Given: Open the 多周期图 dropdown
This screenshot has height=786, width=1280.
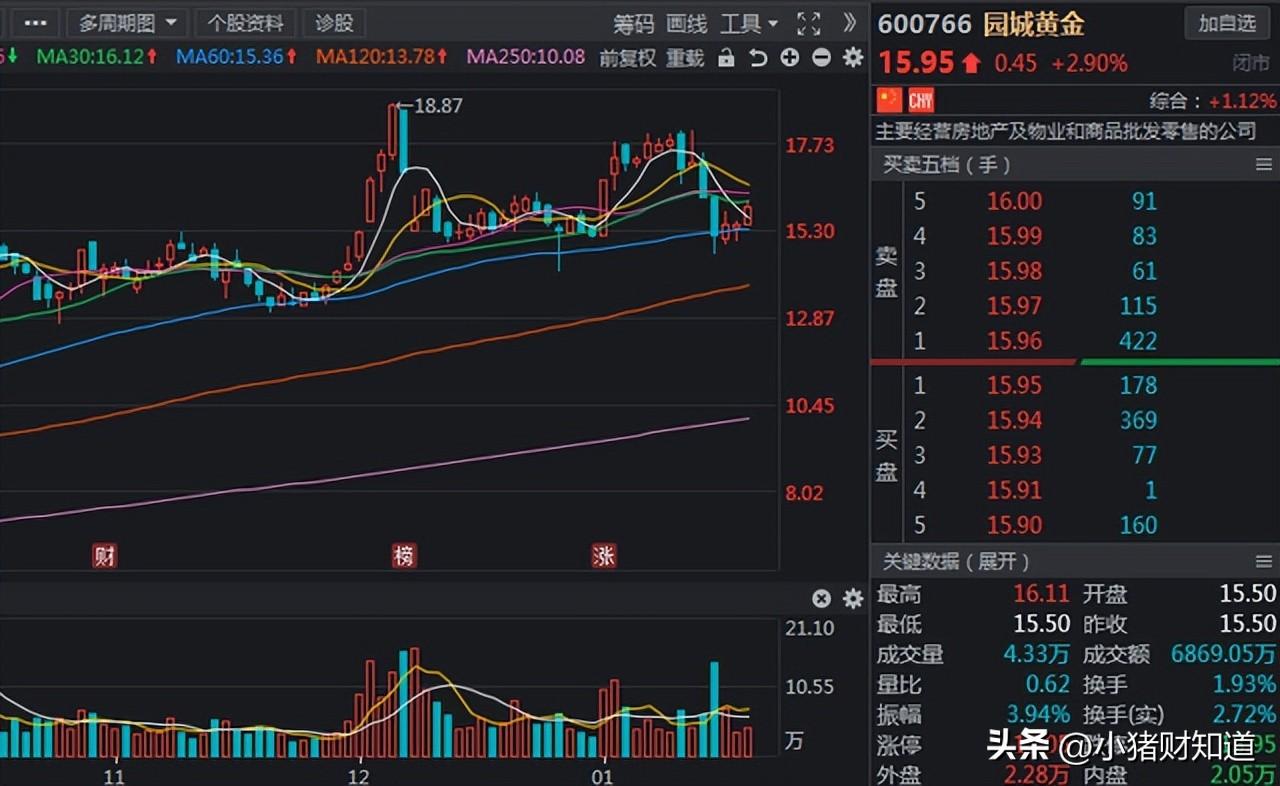Looking at the screenshot, I should 127,23.
